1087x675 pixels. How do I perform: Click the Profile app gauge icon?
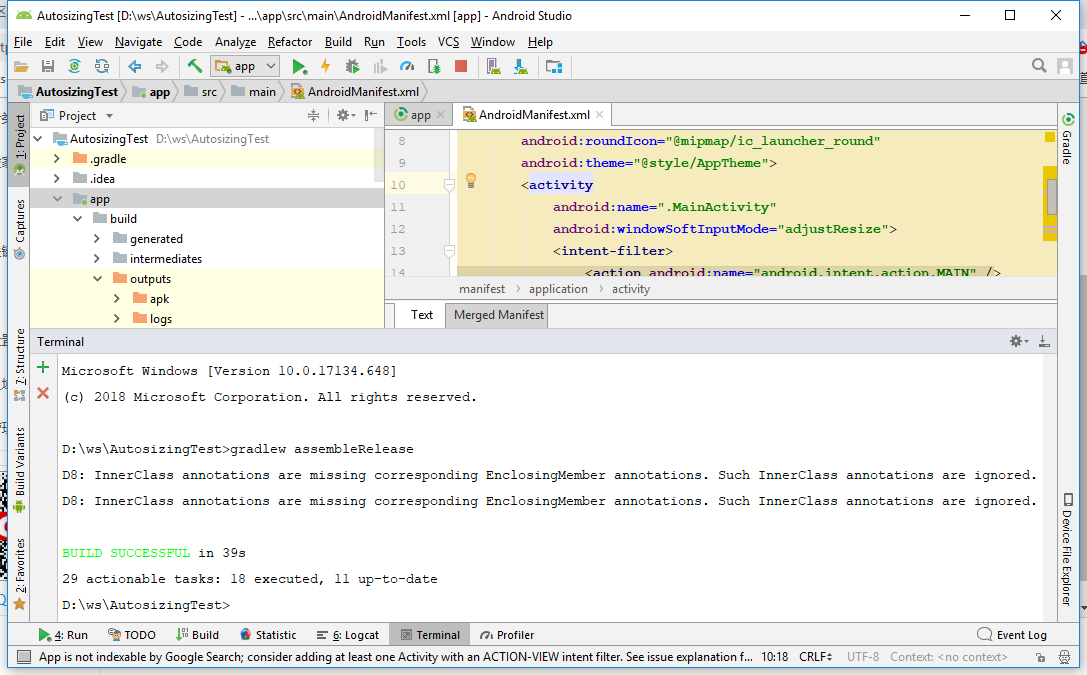tap(407, 67)
